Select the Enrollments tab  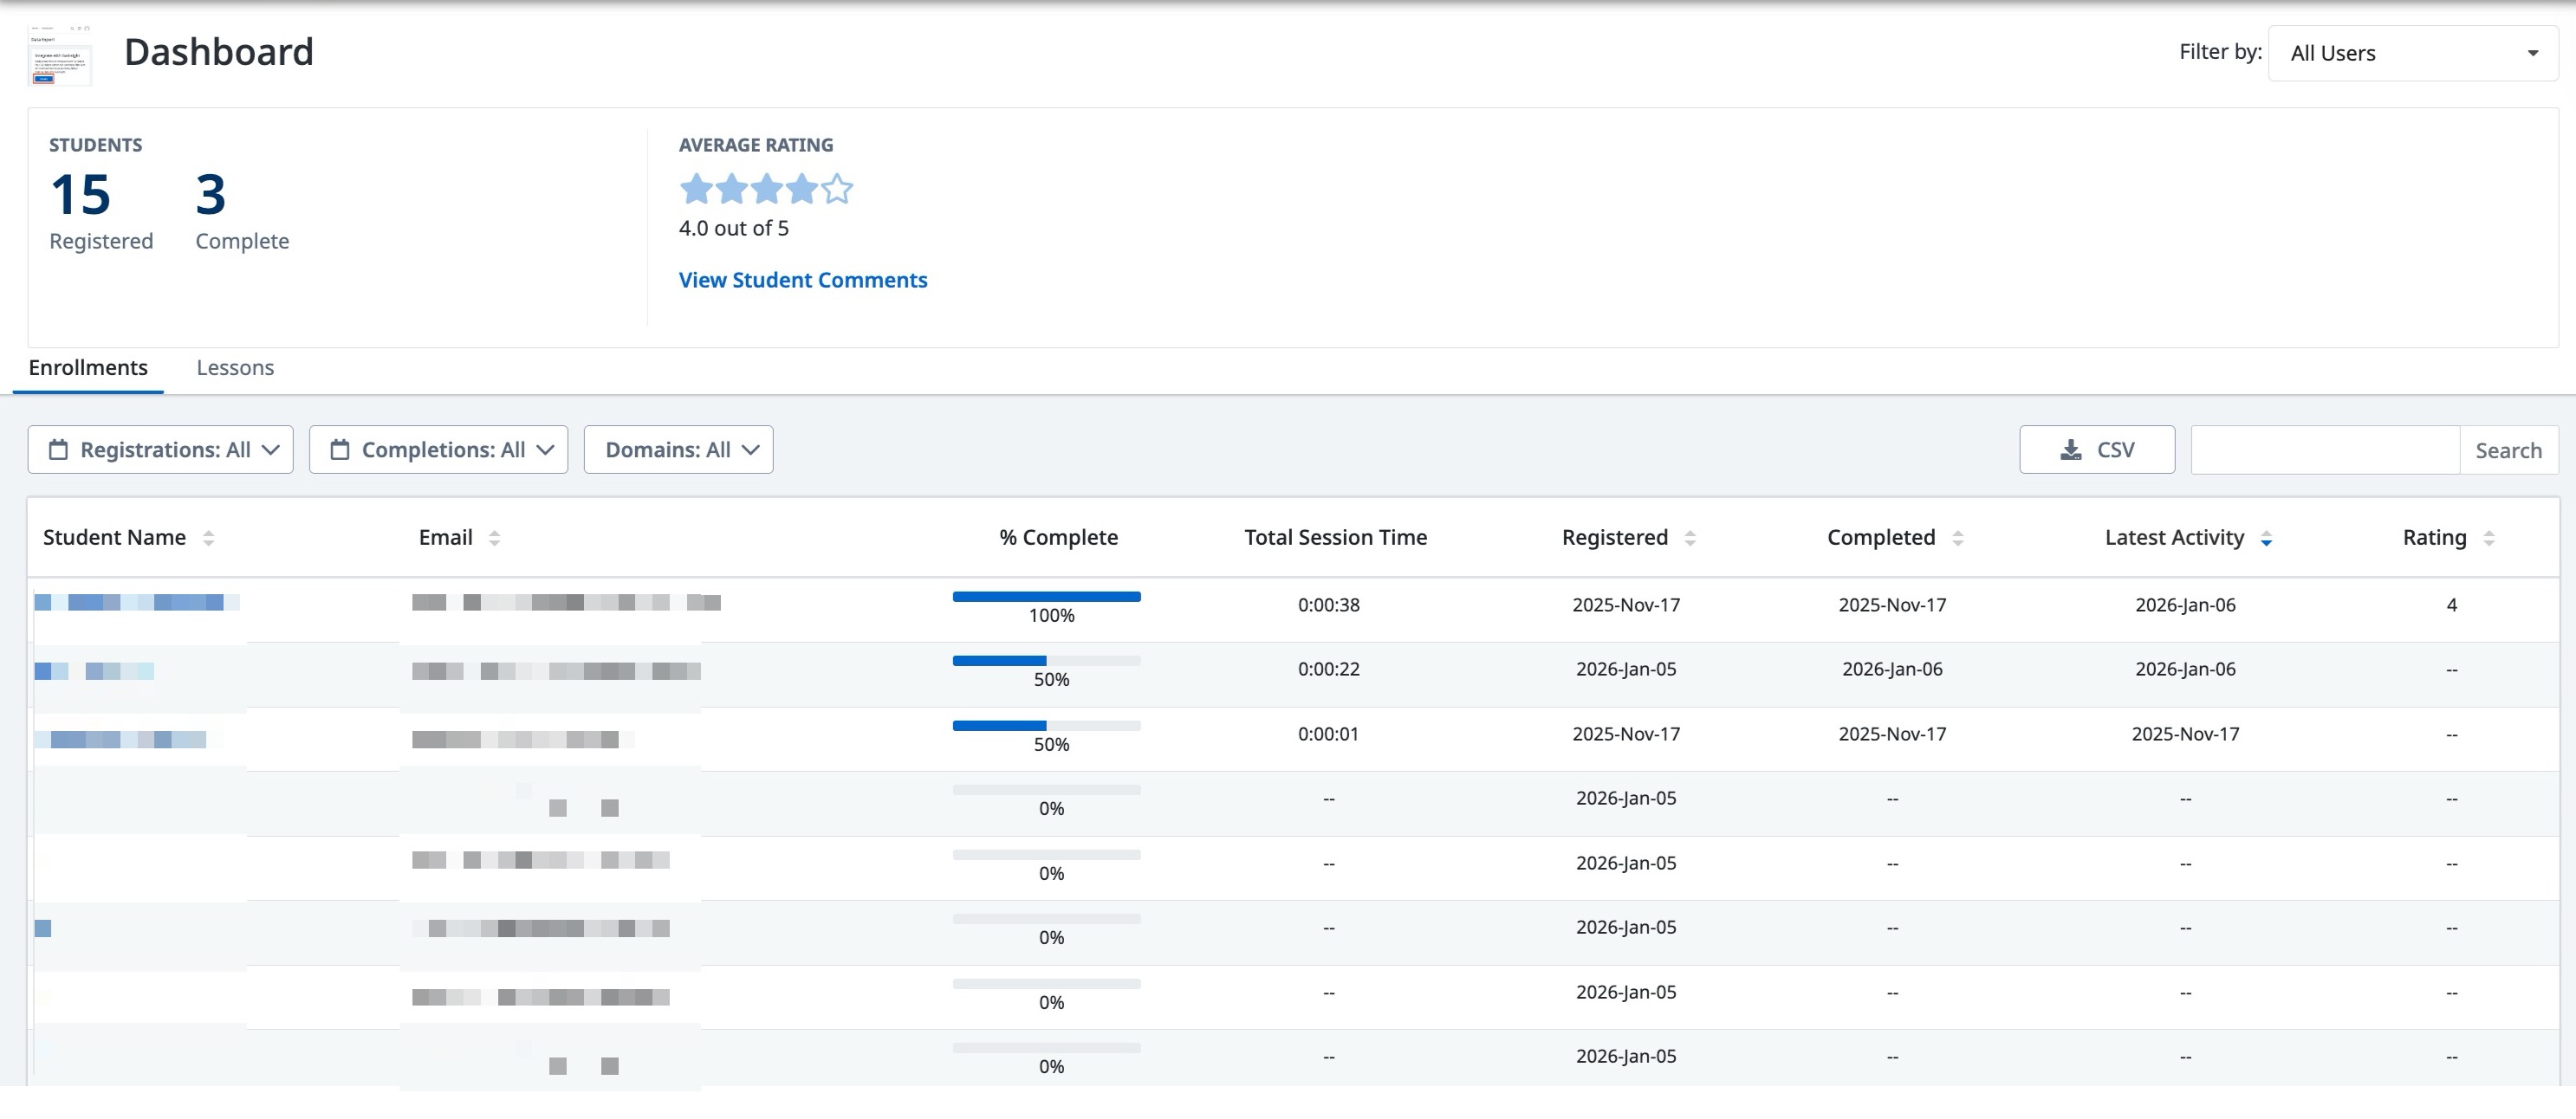[88, 368]
